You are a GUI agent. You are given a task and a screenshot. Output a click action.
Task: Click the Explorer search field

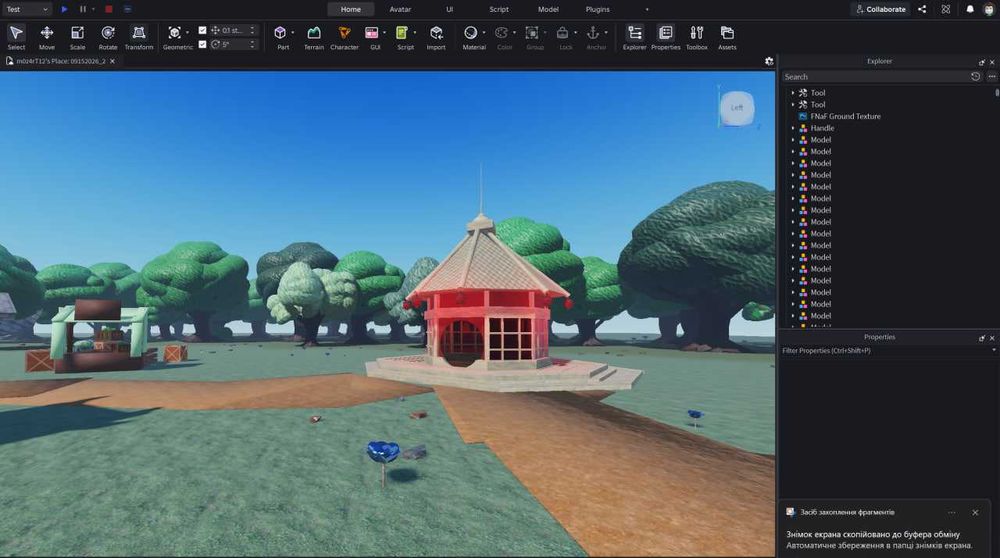click(x=874, y=77)
